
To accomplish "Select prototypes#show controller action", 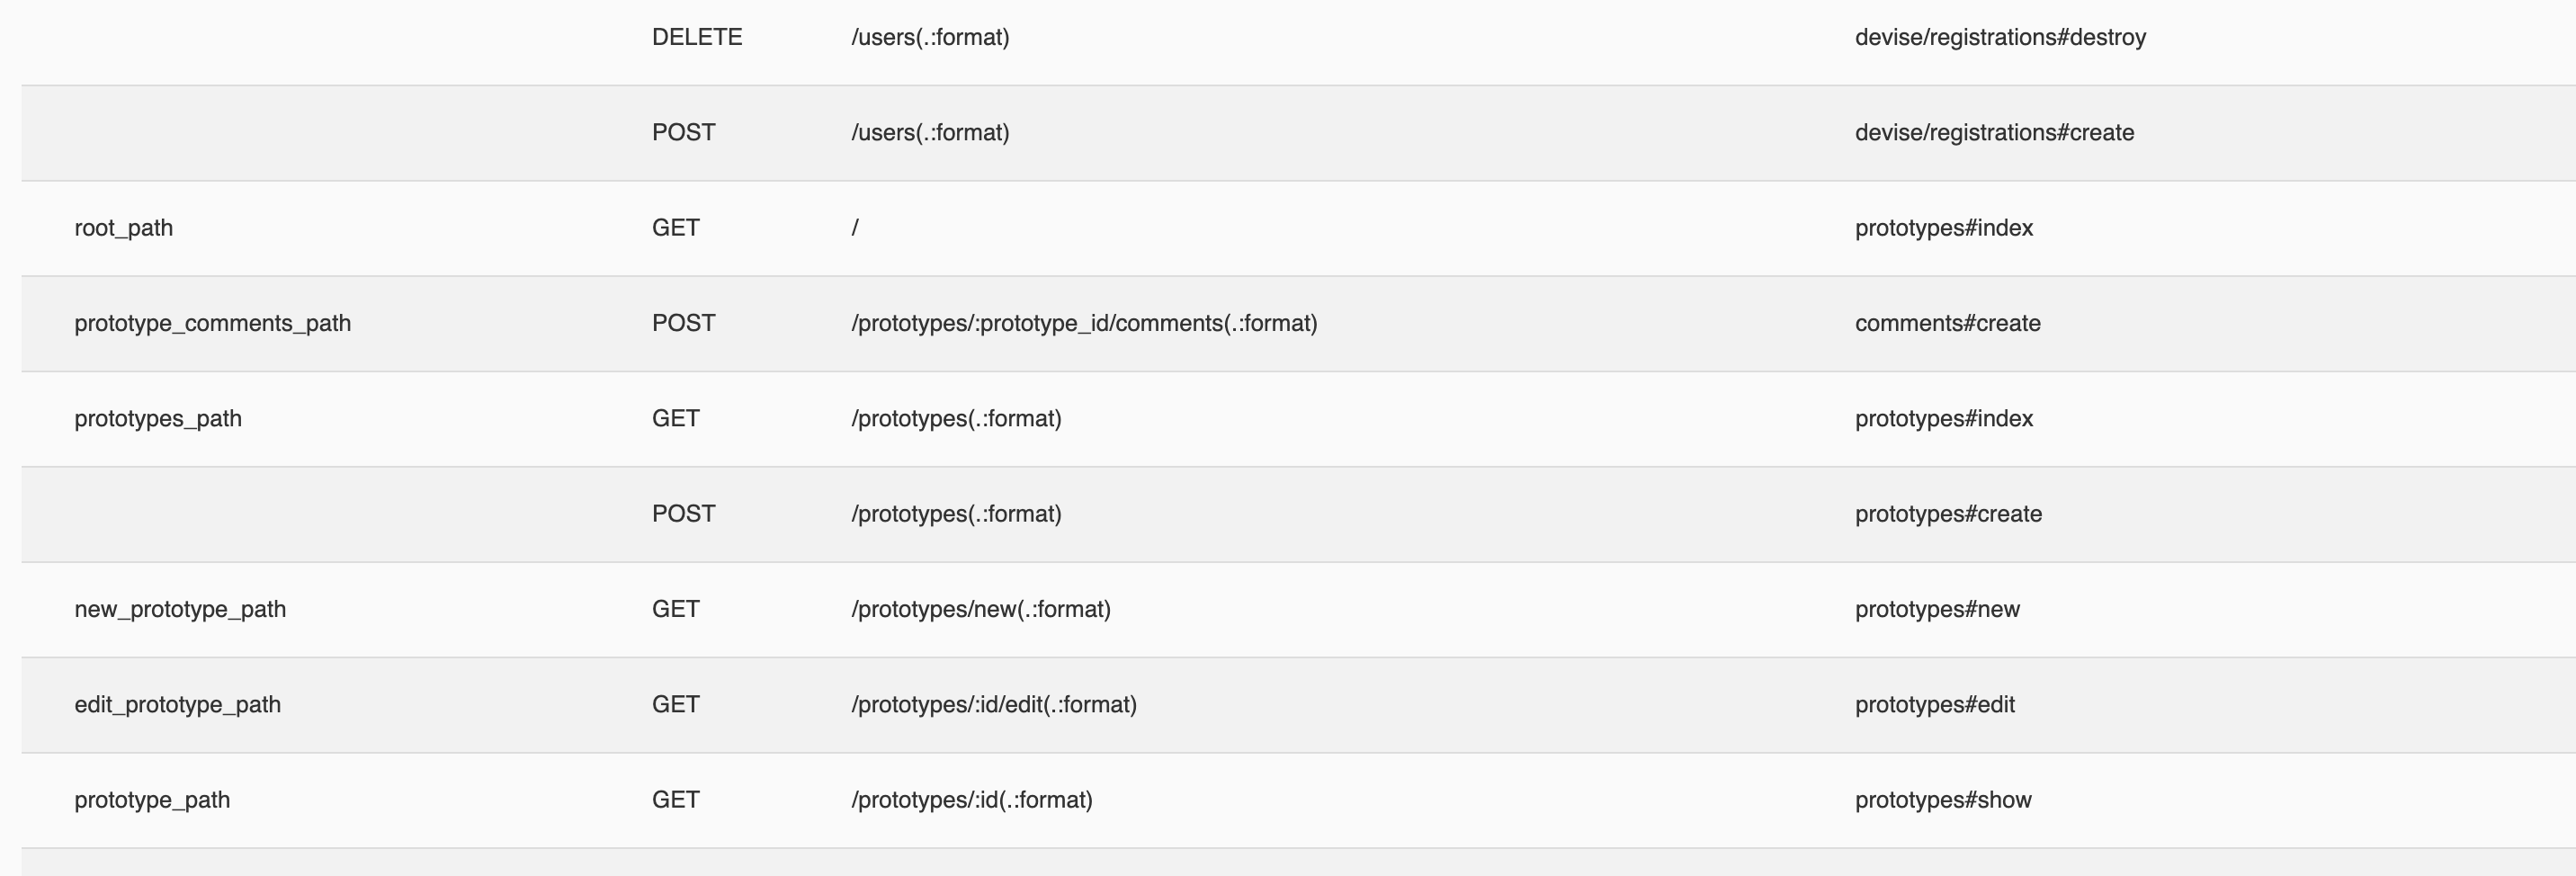I will click(1943, 800).
